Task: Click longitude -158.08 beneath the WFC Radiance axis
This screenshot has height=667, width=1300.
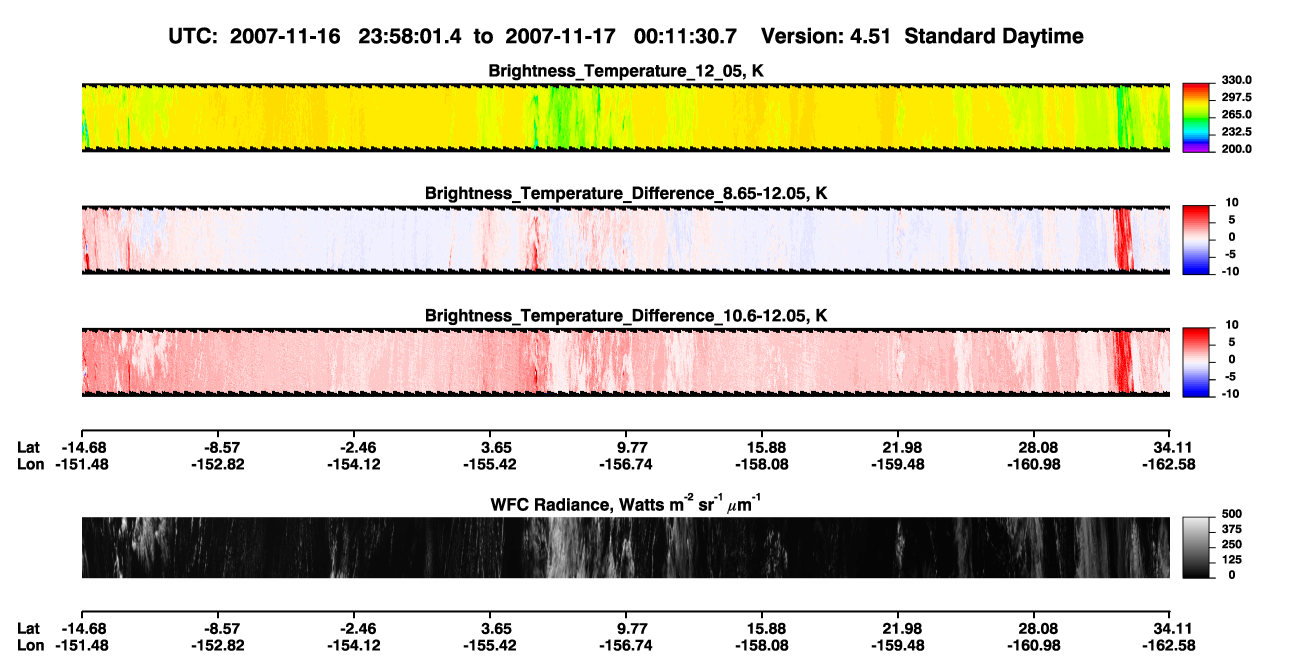Action: (762, 645)
